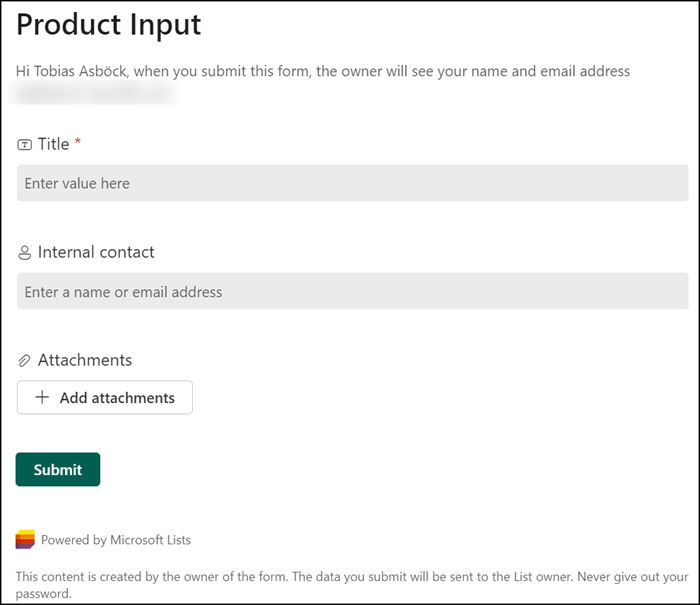Click the Title field label

pyautogui.click(x=54, y=144)
